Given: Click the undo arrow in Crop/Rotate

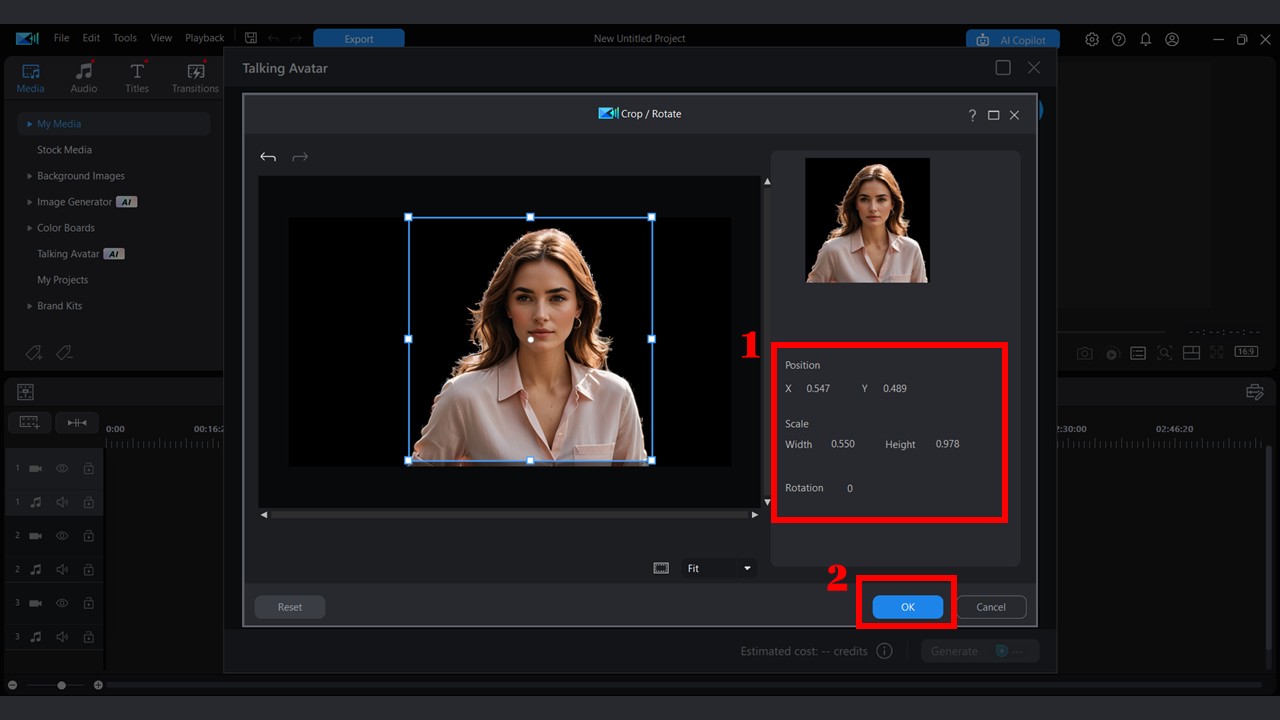Looking at the screenshot, I should 268,157.
